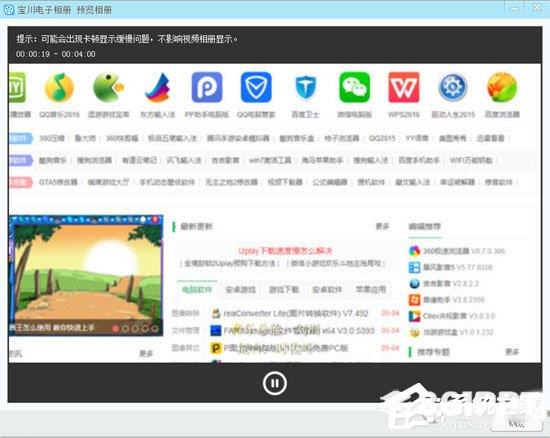Open the 百度手机助手 link

419,160
